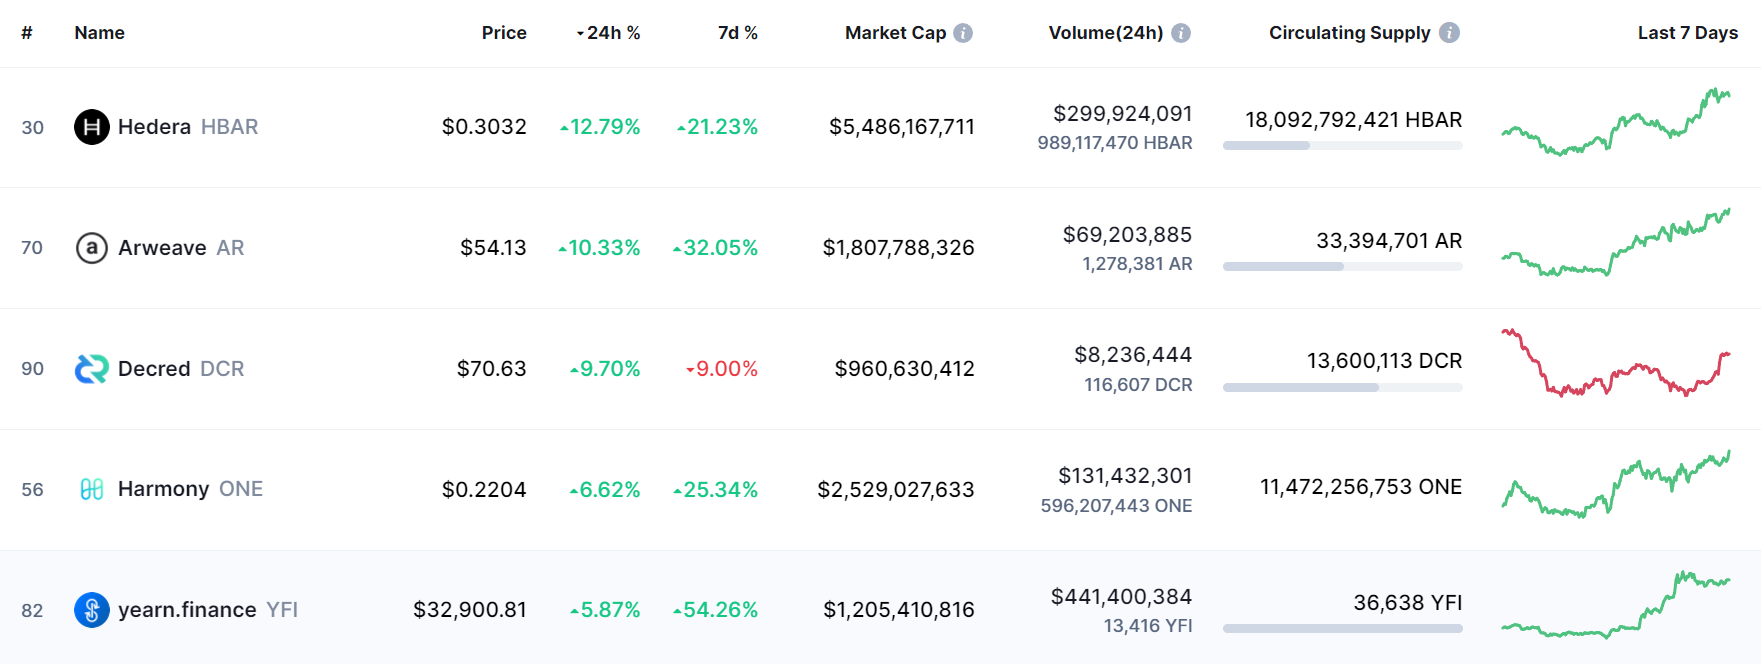The height and width of the screenshot is (664, 1761).
Task: Open the Circulating Supply info tooltip icon
Action: (1448, 31)
